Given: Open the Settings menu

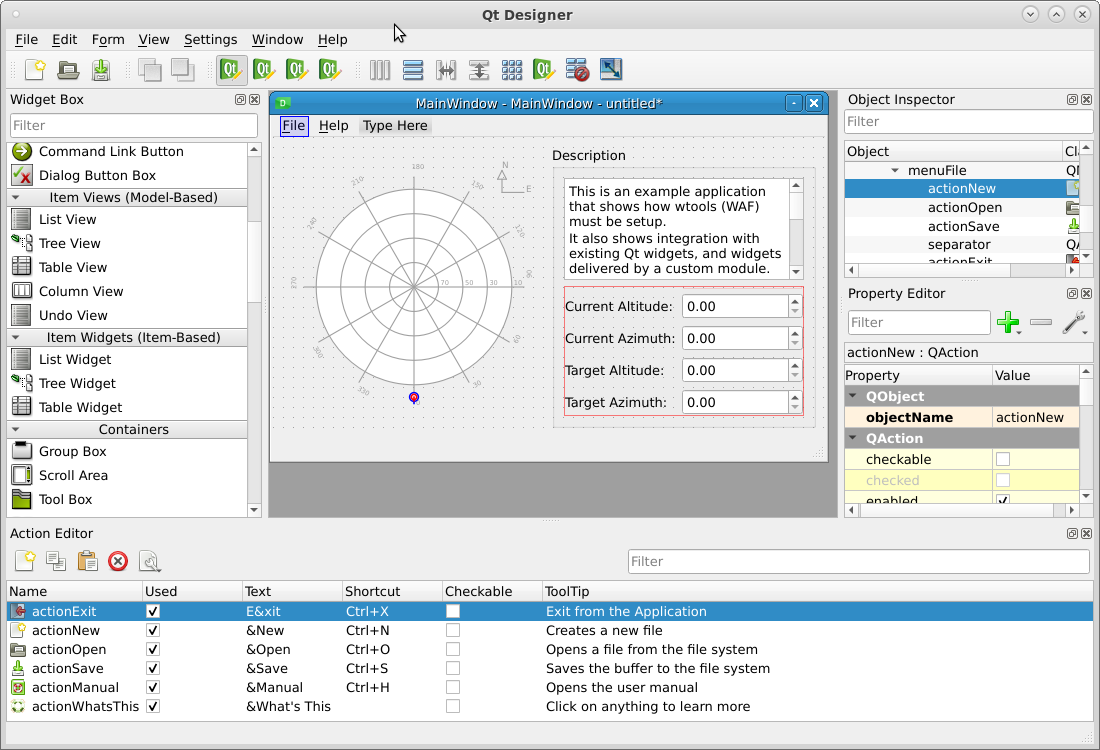Looking at the screenshot, I should pyautogui.click(x=210, y=39).
